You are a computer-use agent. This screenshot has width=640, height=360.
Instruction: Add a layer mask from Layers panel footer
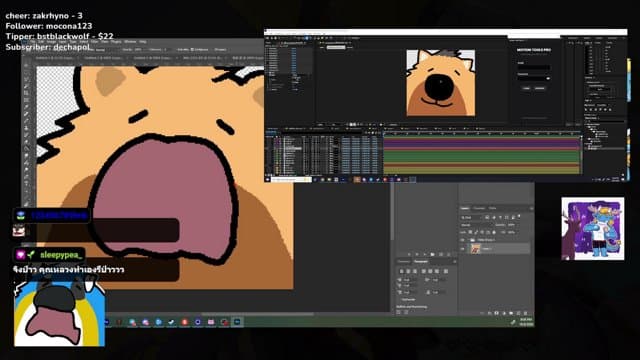click(497, 313)
